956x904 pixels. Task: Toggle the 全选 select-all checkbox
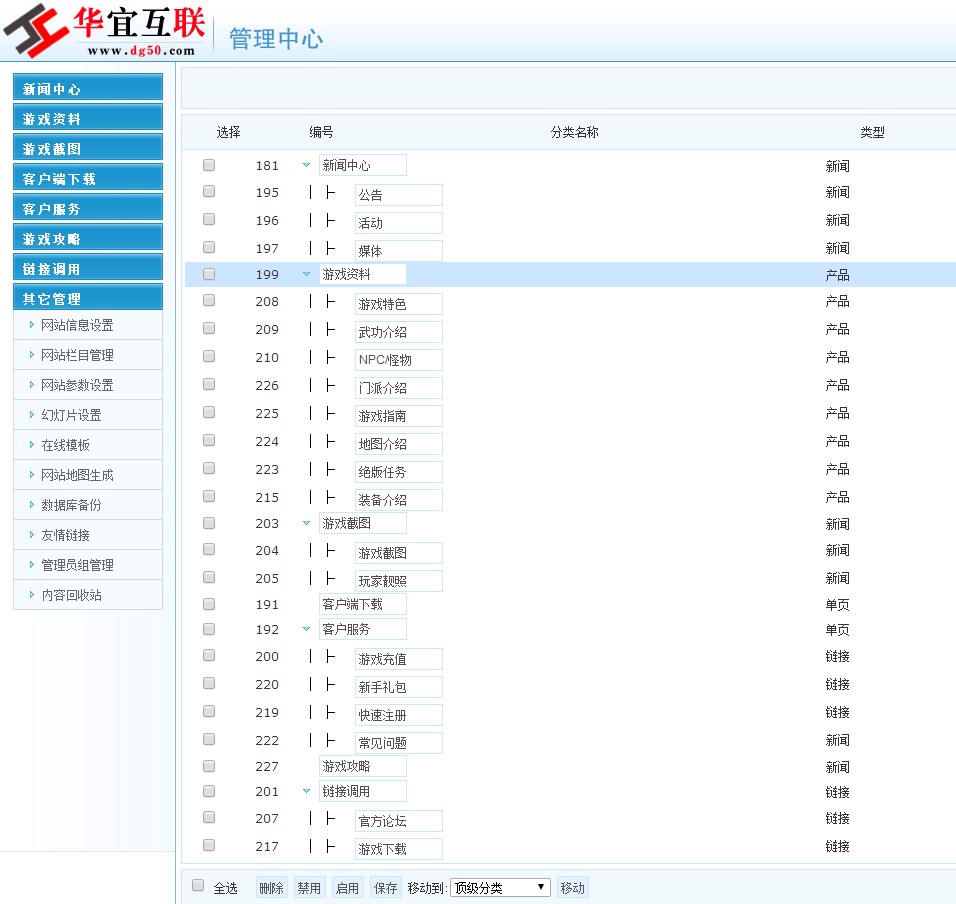click(198, 885)
